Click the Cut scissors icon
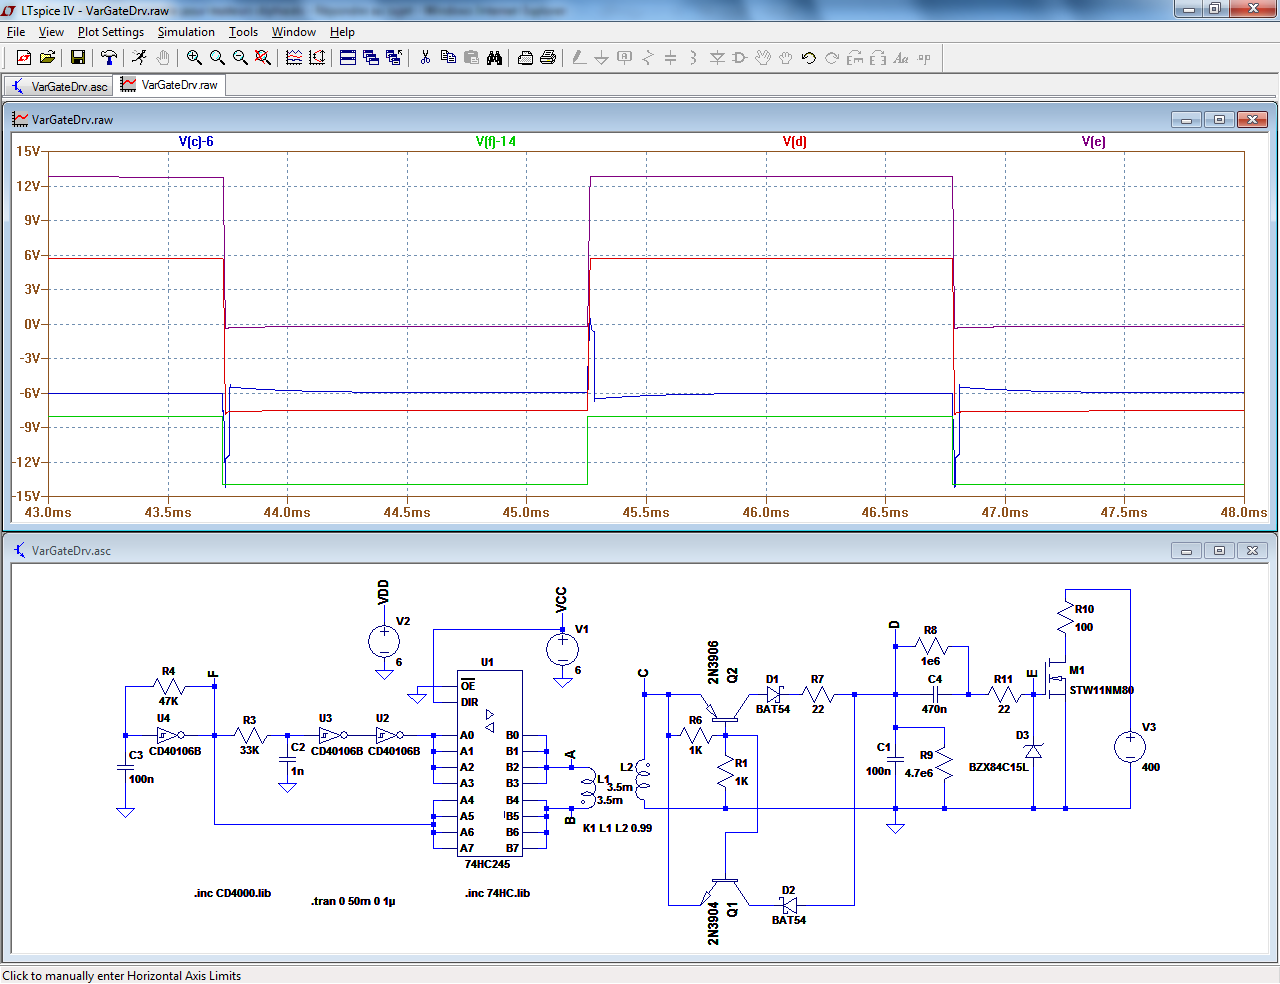The image size is (1280, 984). point(425,58)
